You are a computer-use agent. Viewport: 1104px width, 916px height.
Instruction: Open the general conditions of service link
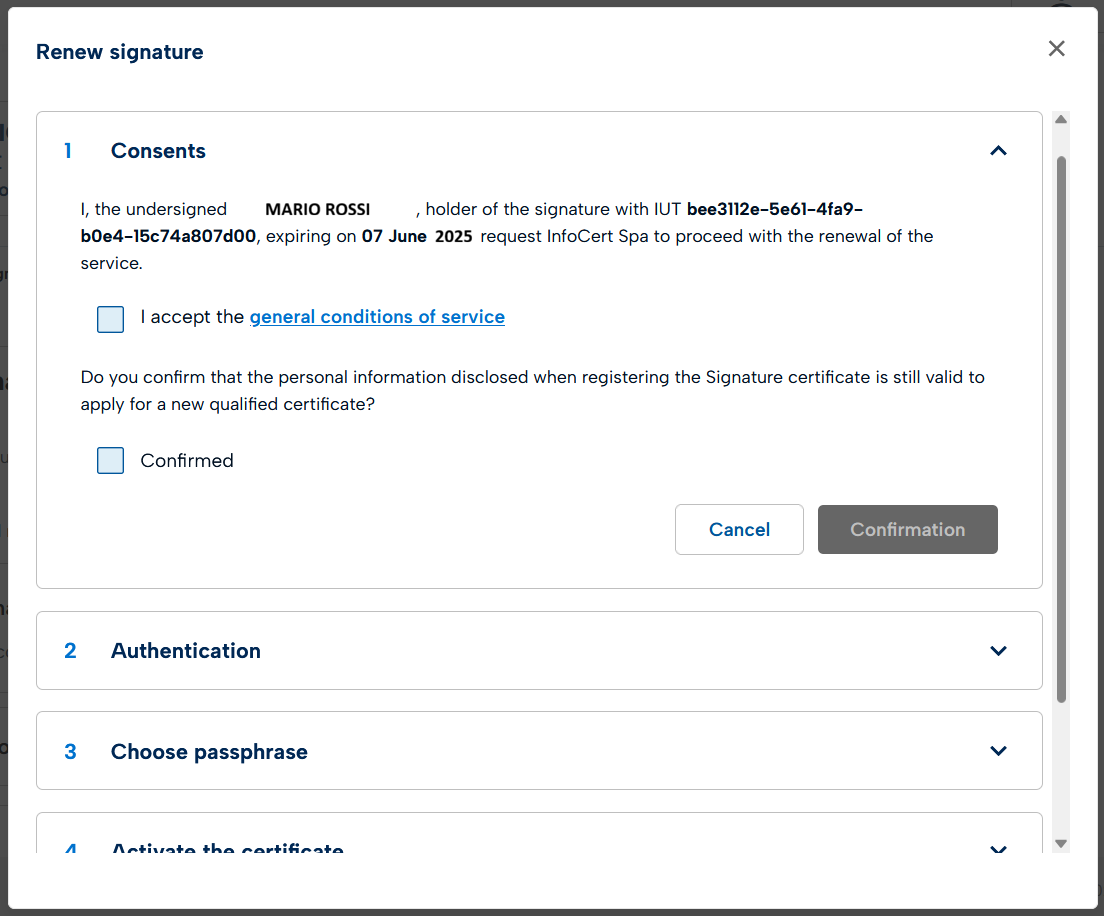pyautogui.click(x=377, y=317)
